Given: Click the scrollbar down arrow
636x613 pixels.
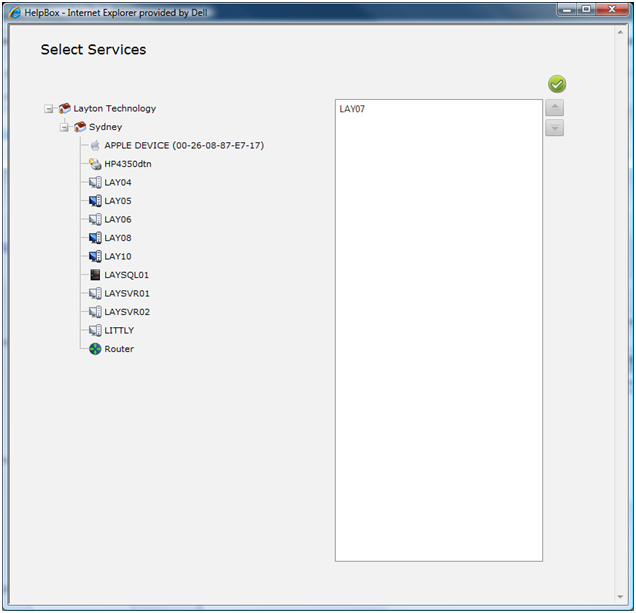Looking at the screenshot, I should click(x=620, y=596).
